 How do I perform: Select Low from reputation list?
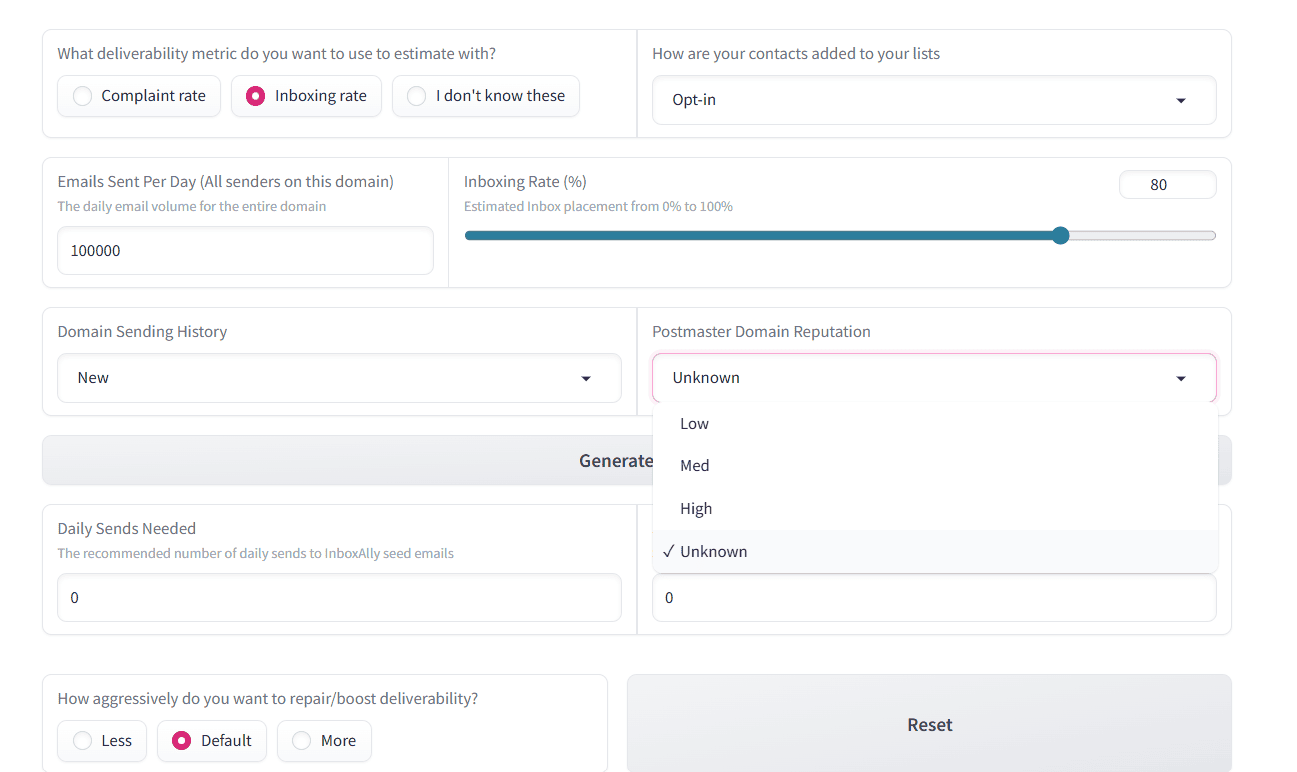695,424
